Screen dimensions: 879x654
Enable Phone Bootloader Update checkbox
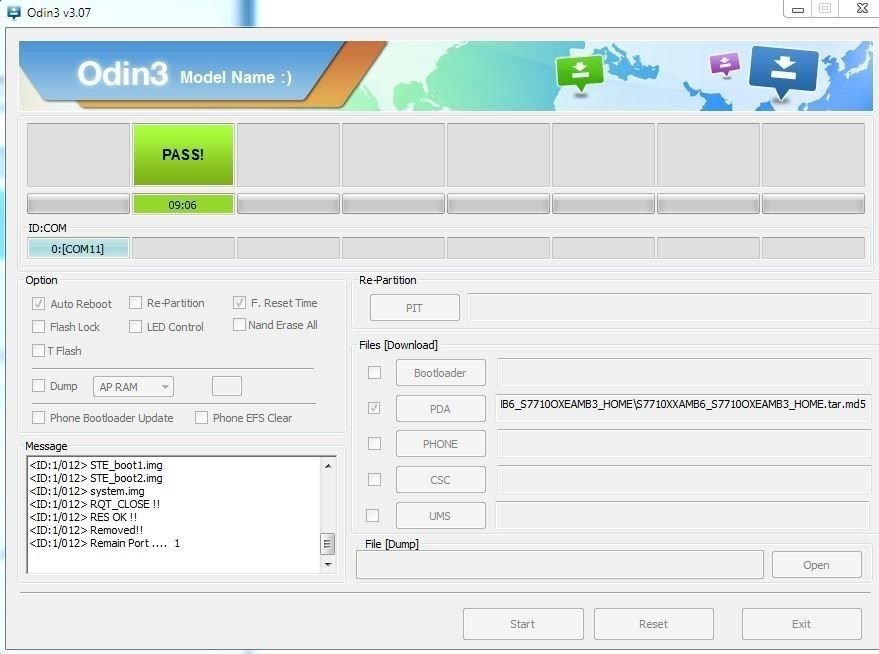tap(38, 418)
